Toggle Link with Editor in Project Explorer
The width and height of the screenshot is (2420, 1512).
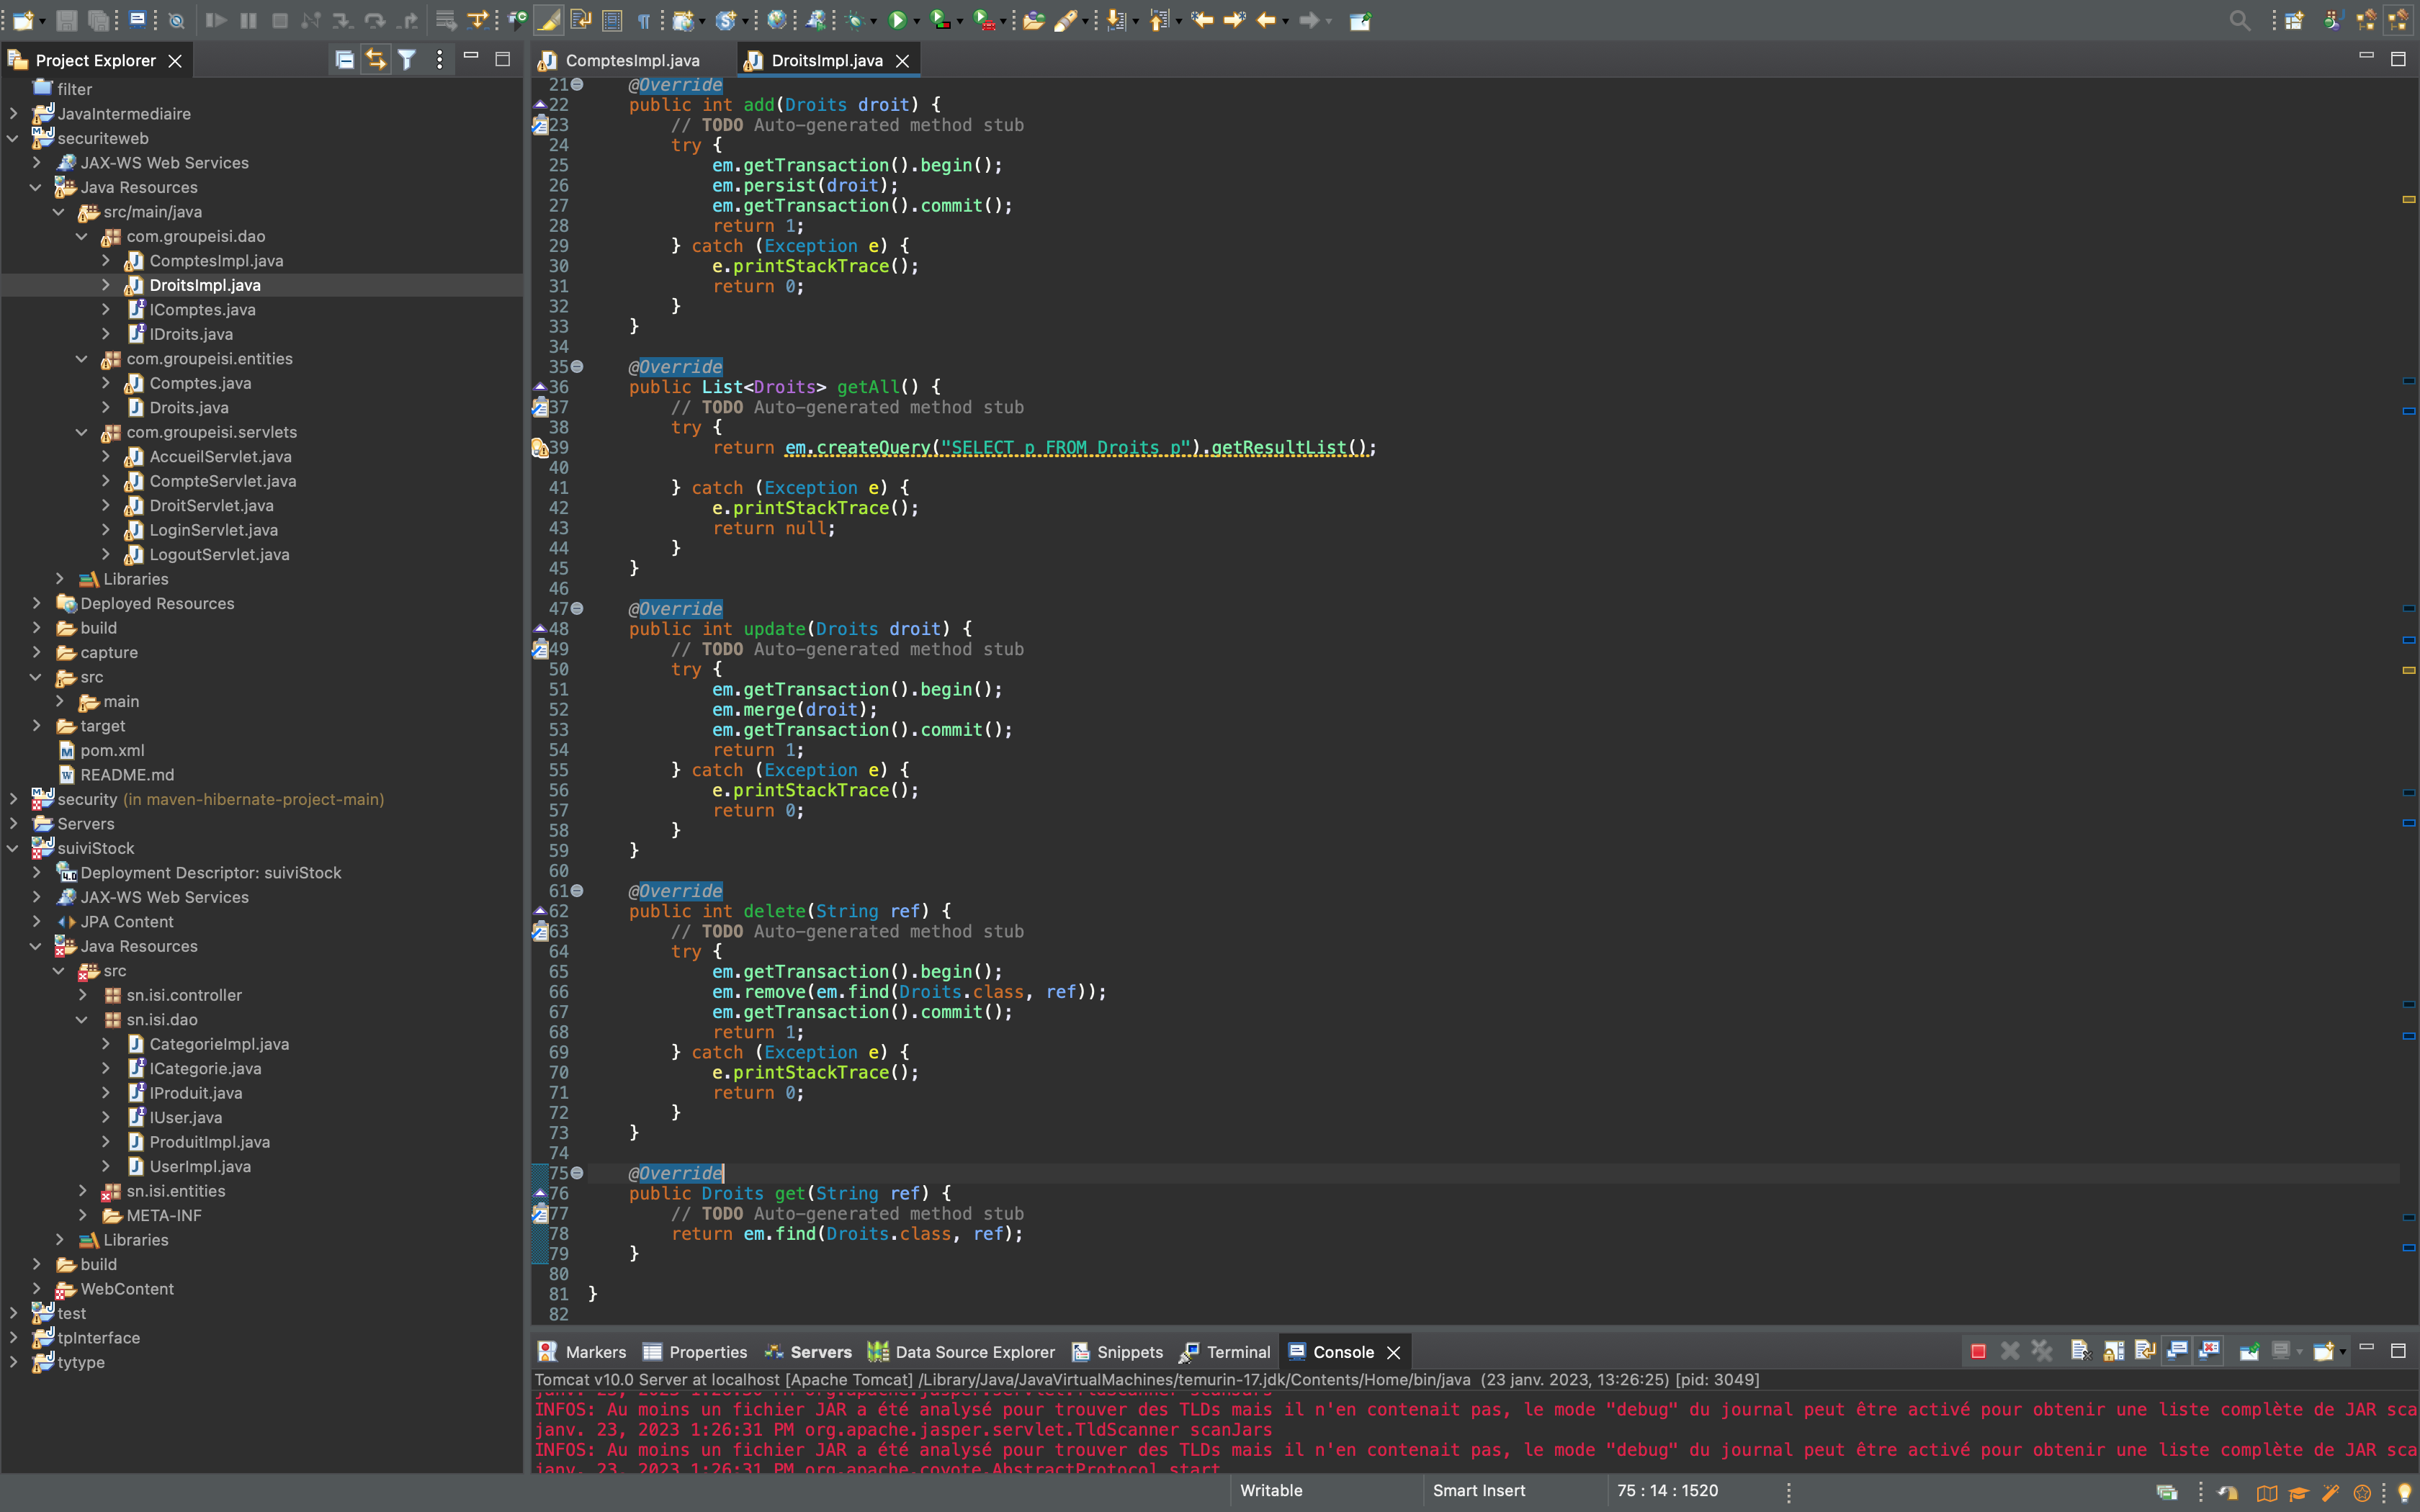pos(375,60)
